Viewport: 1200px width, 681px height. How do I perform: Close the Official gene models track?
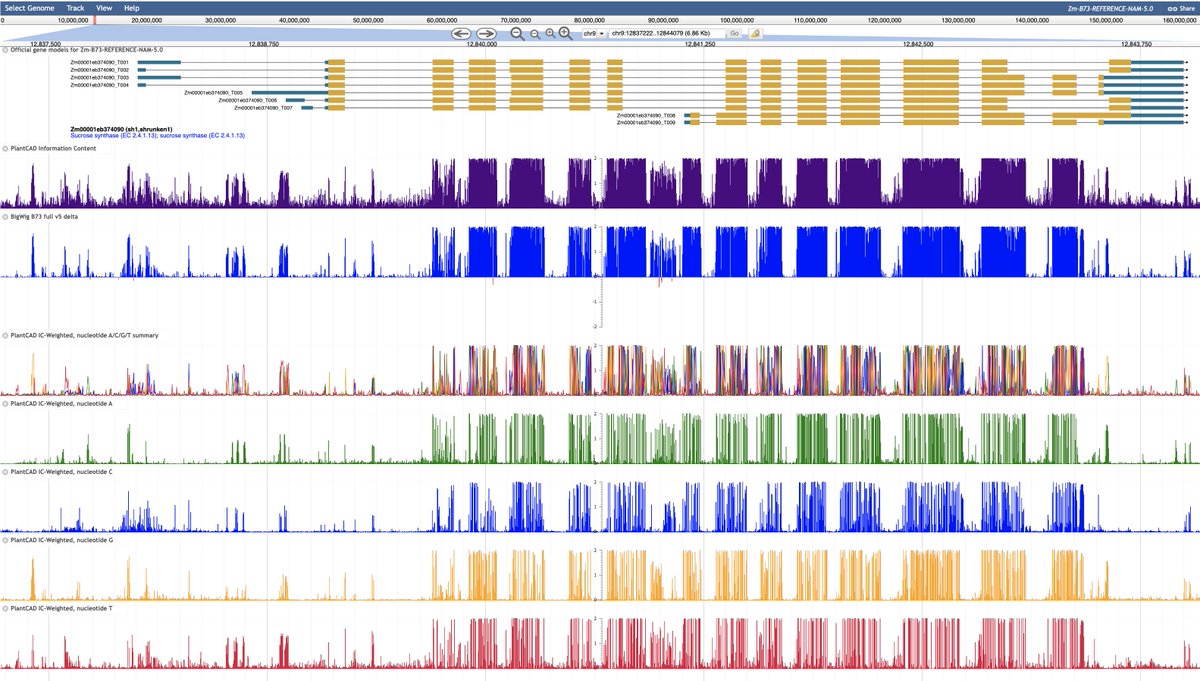(5, 49)
